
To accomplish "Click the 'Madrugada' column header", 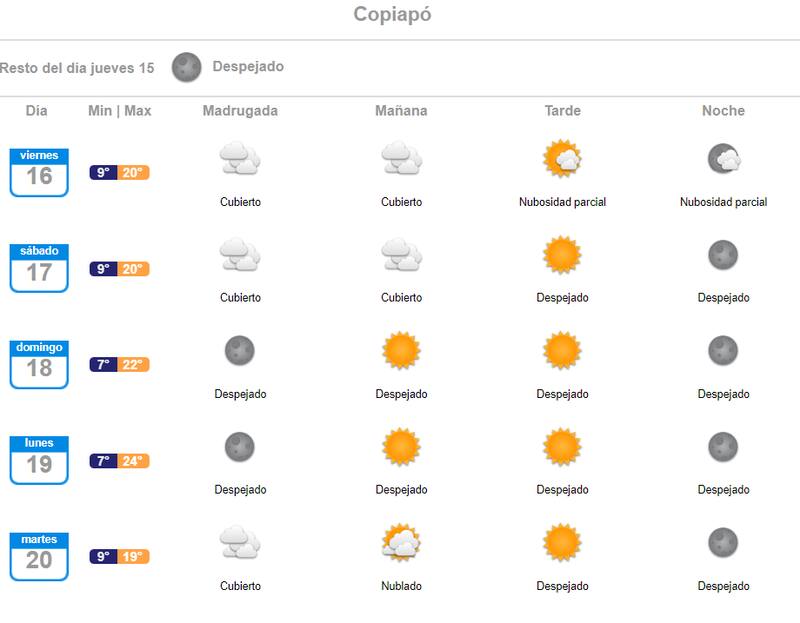I will coord(240,111).
